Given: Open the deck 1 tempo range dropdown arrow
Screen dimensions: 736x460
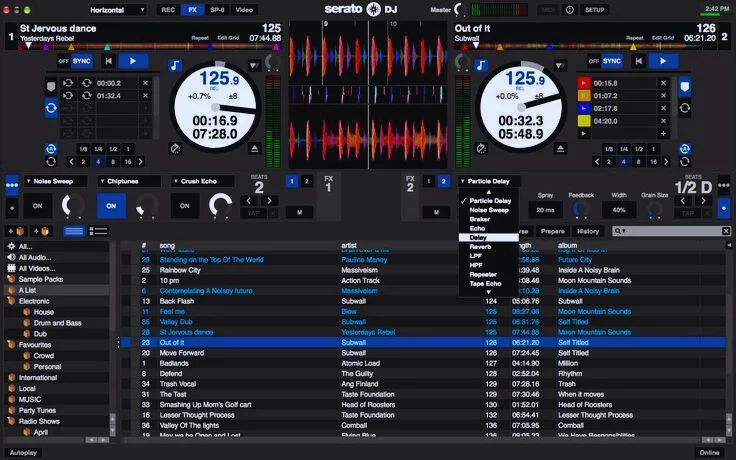Looking at the screenshot, I should click(x=254, y=66).
